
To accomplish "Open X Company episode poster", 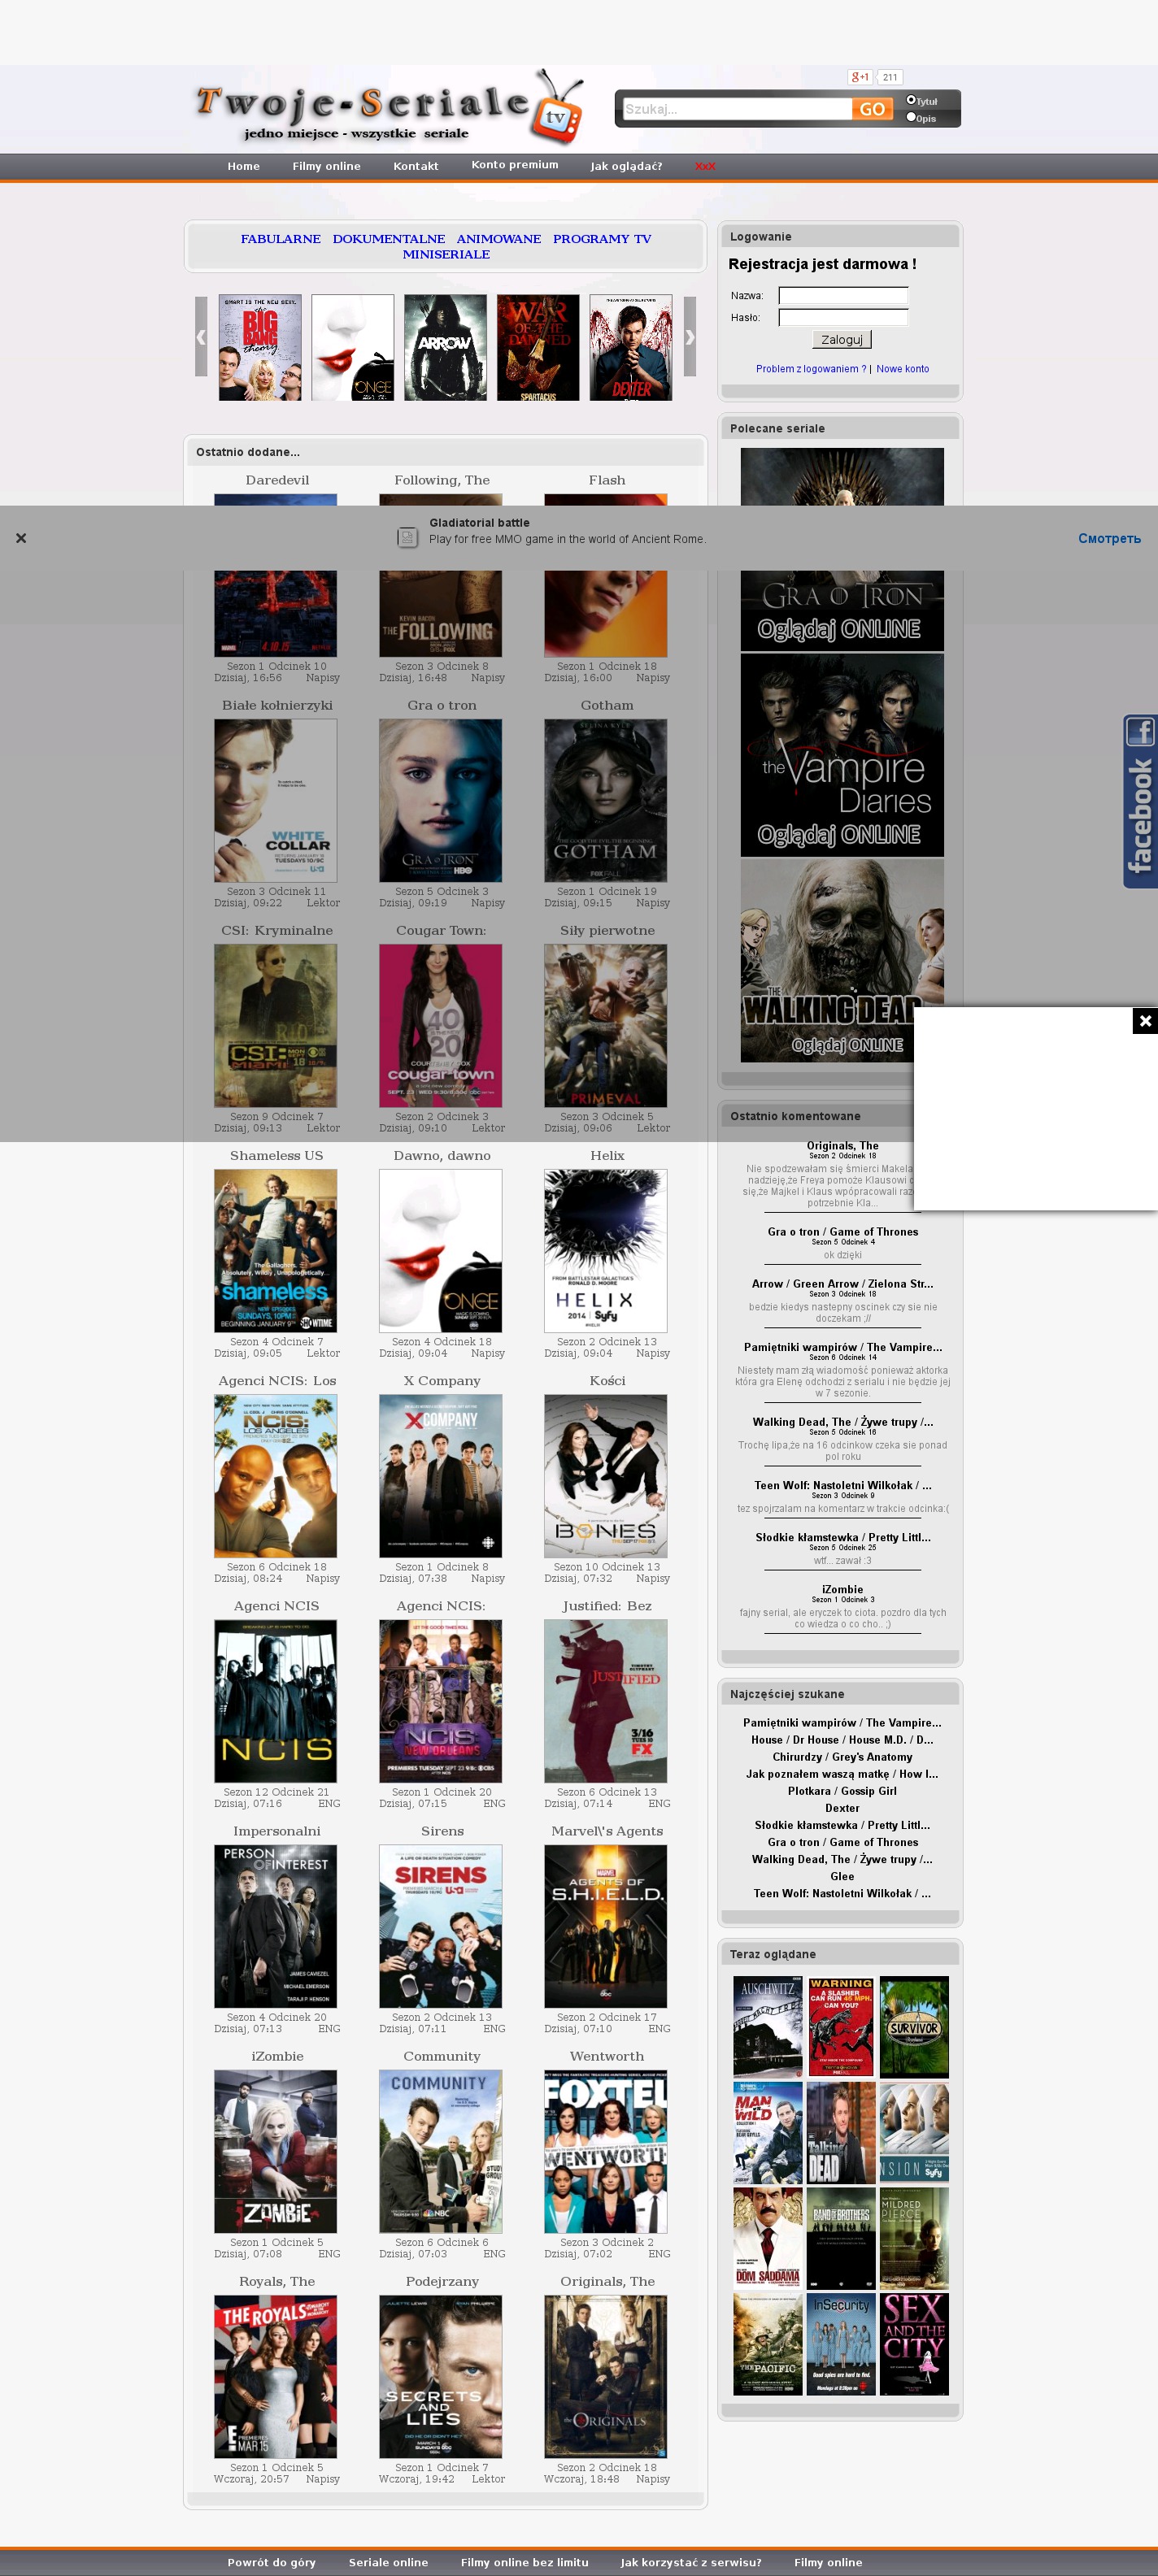I will [x=441, y=1476].
